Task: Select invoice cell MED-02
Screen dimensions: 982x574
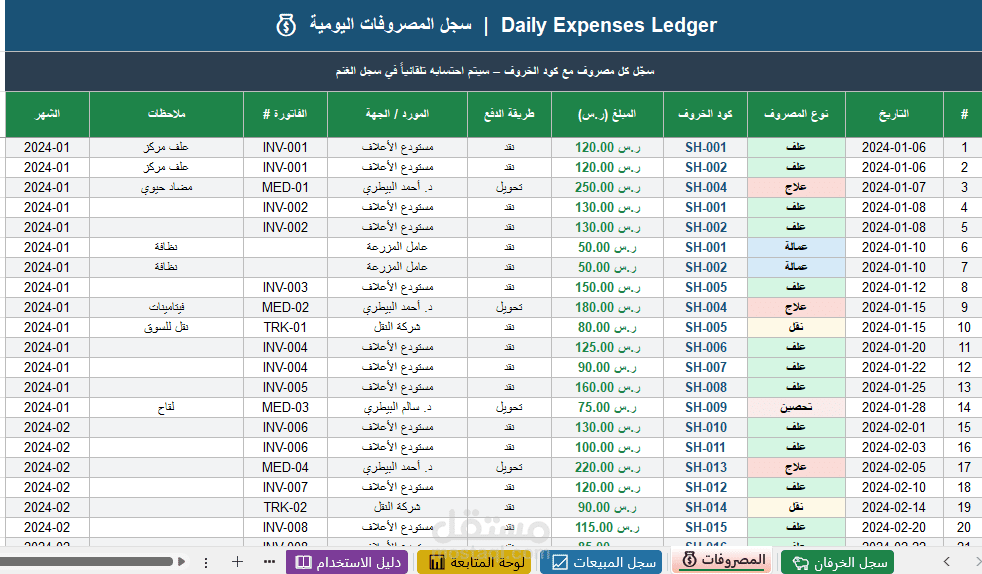Action: [285, 307]
